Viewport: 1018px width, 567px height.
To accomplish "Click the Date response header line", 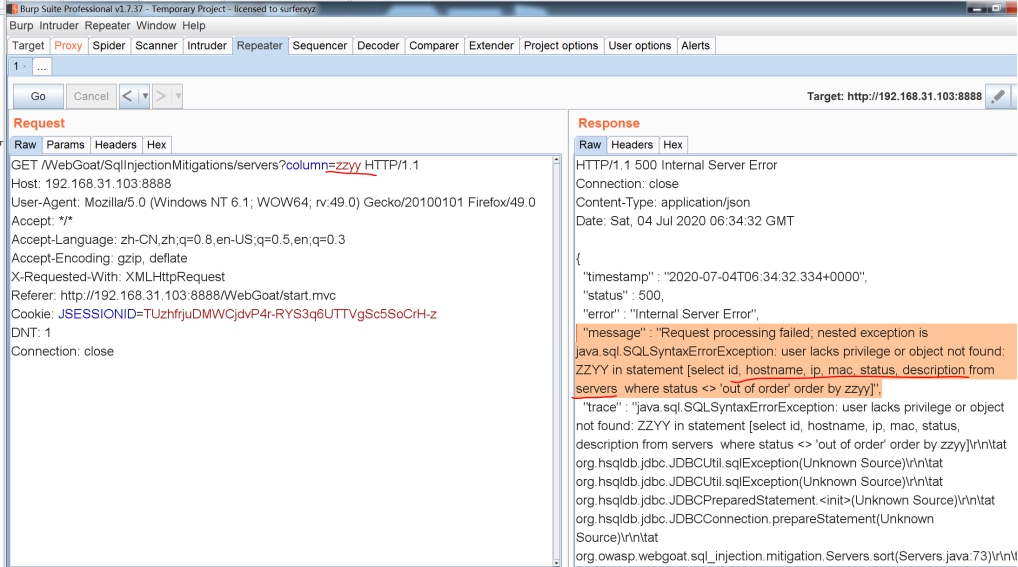I will click(685, 221).
